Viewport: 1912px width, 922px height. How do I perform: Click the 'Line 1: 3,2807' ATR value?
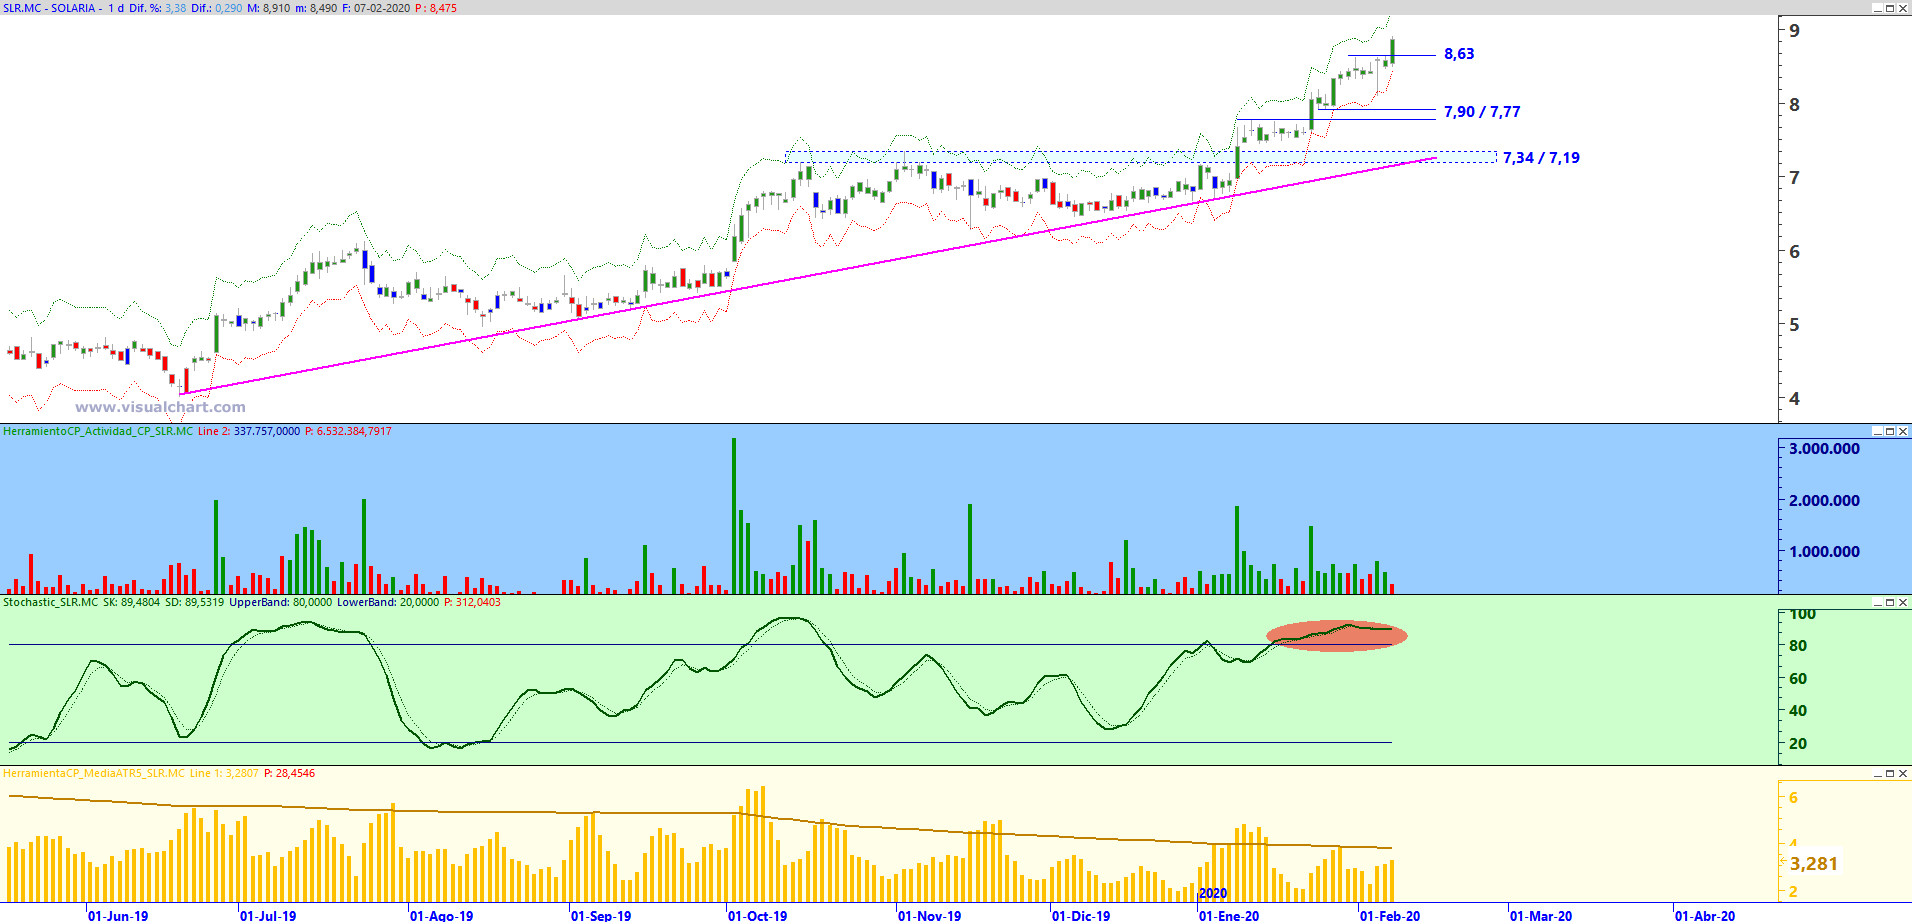pos(225,774)
